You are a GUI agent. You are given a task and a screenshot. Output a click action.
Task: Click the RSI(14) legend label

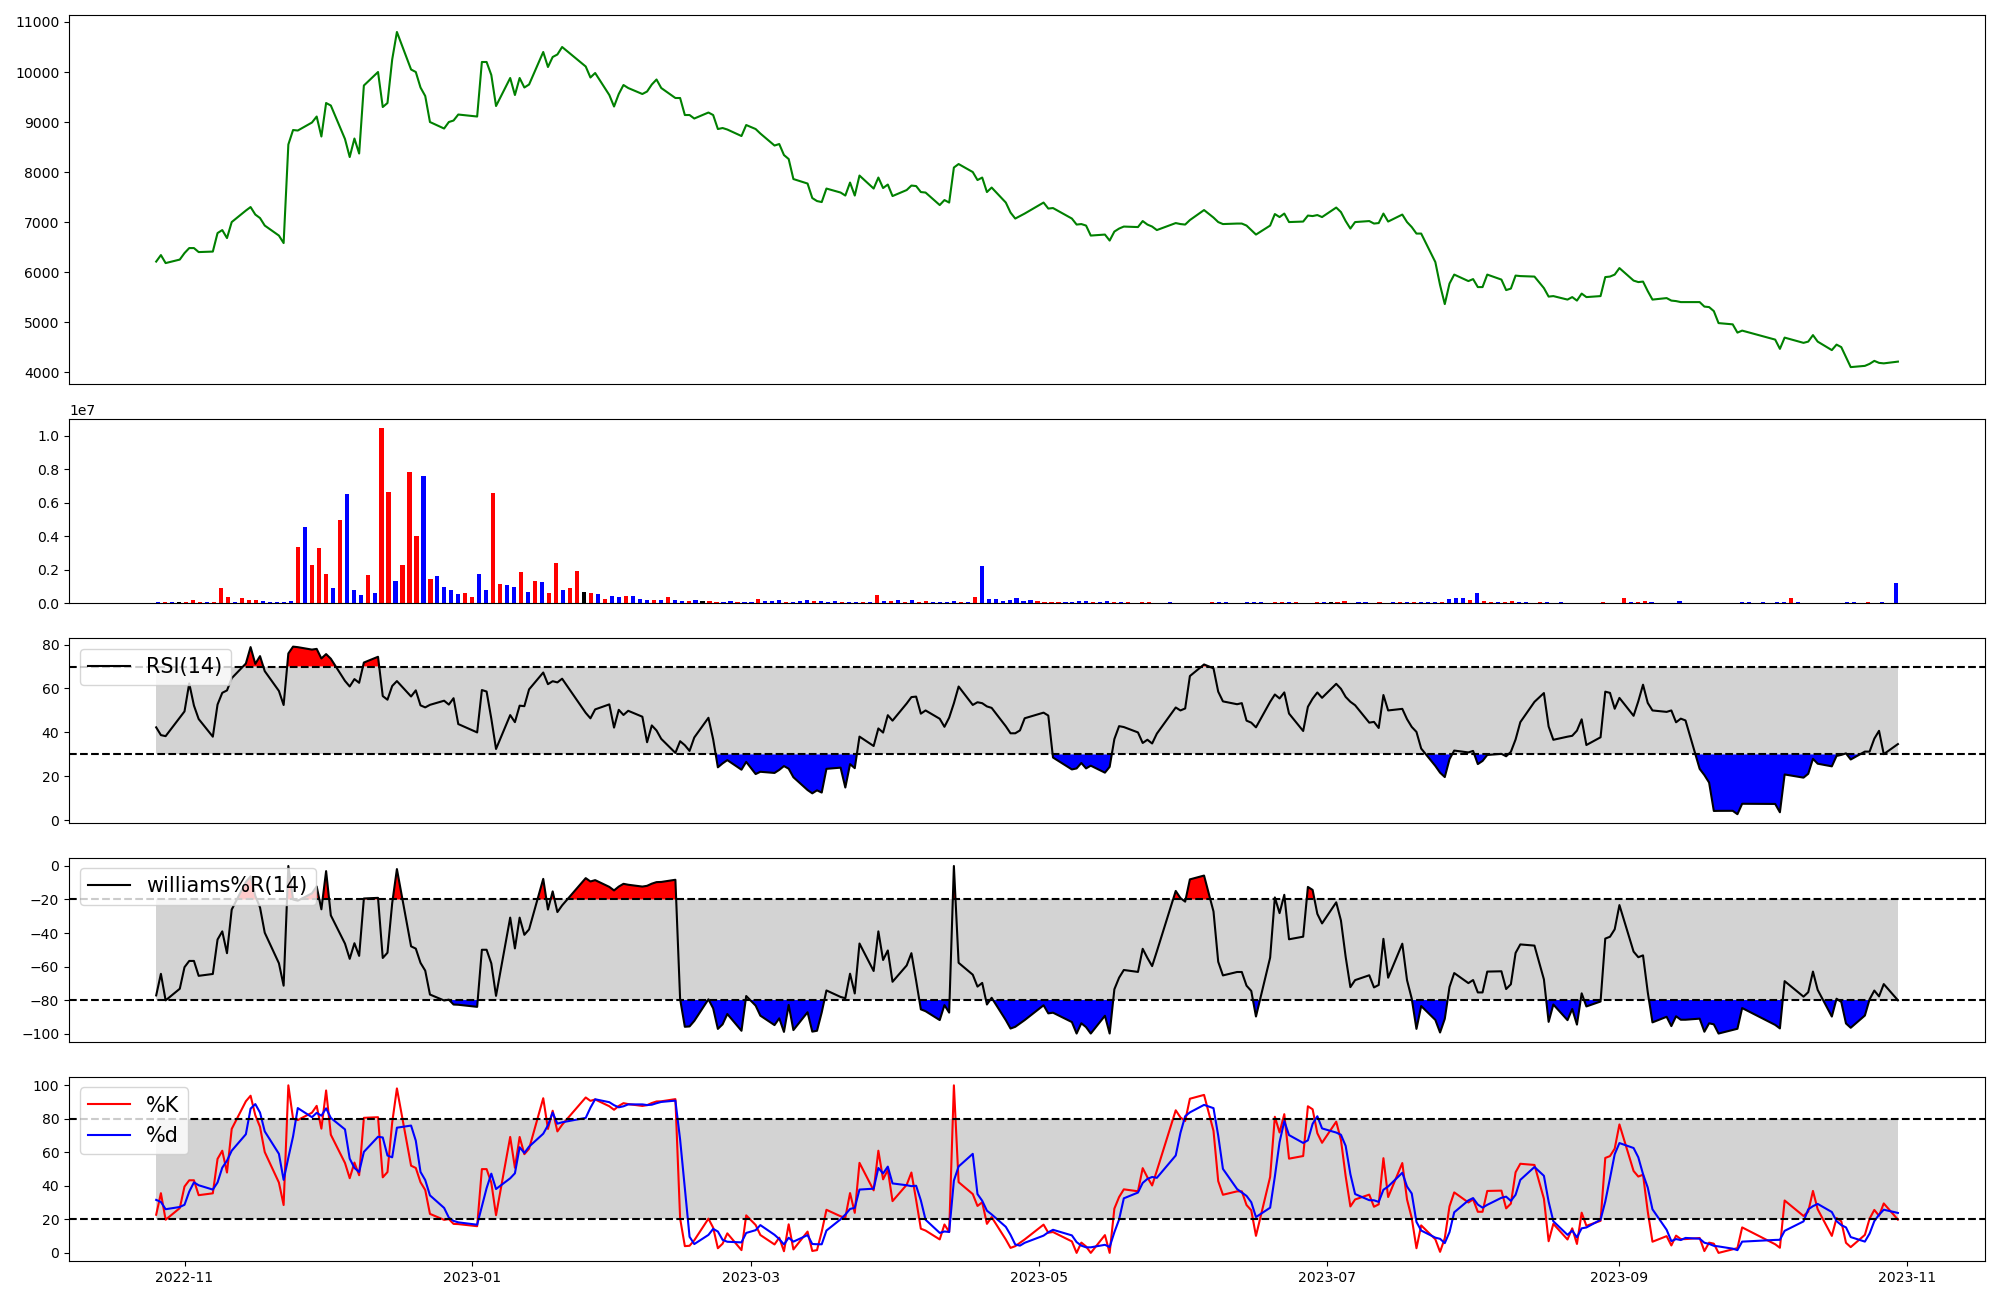183,666
